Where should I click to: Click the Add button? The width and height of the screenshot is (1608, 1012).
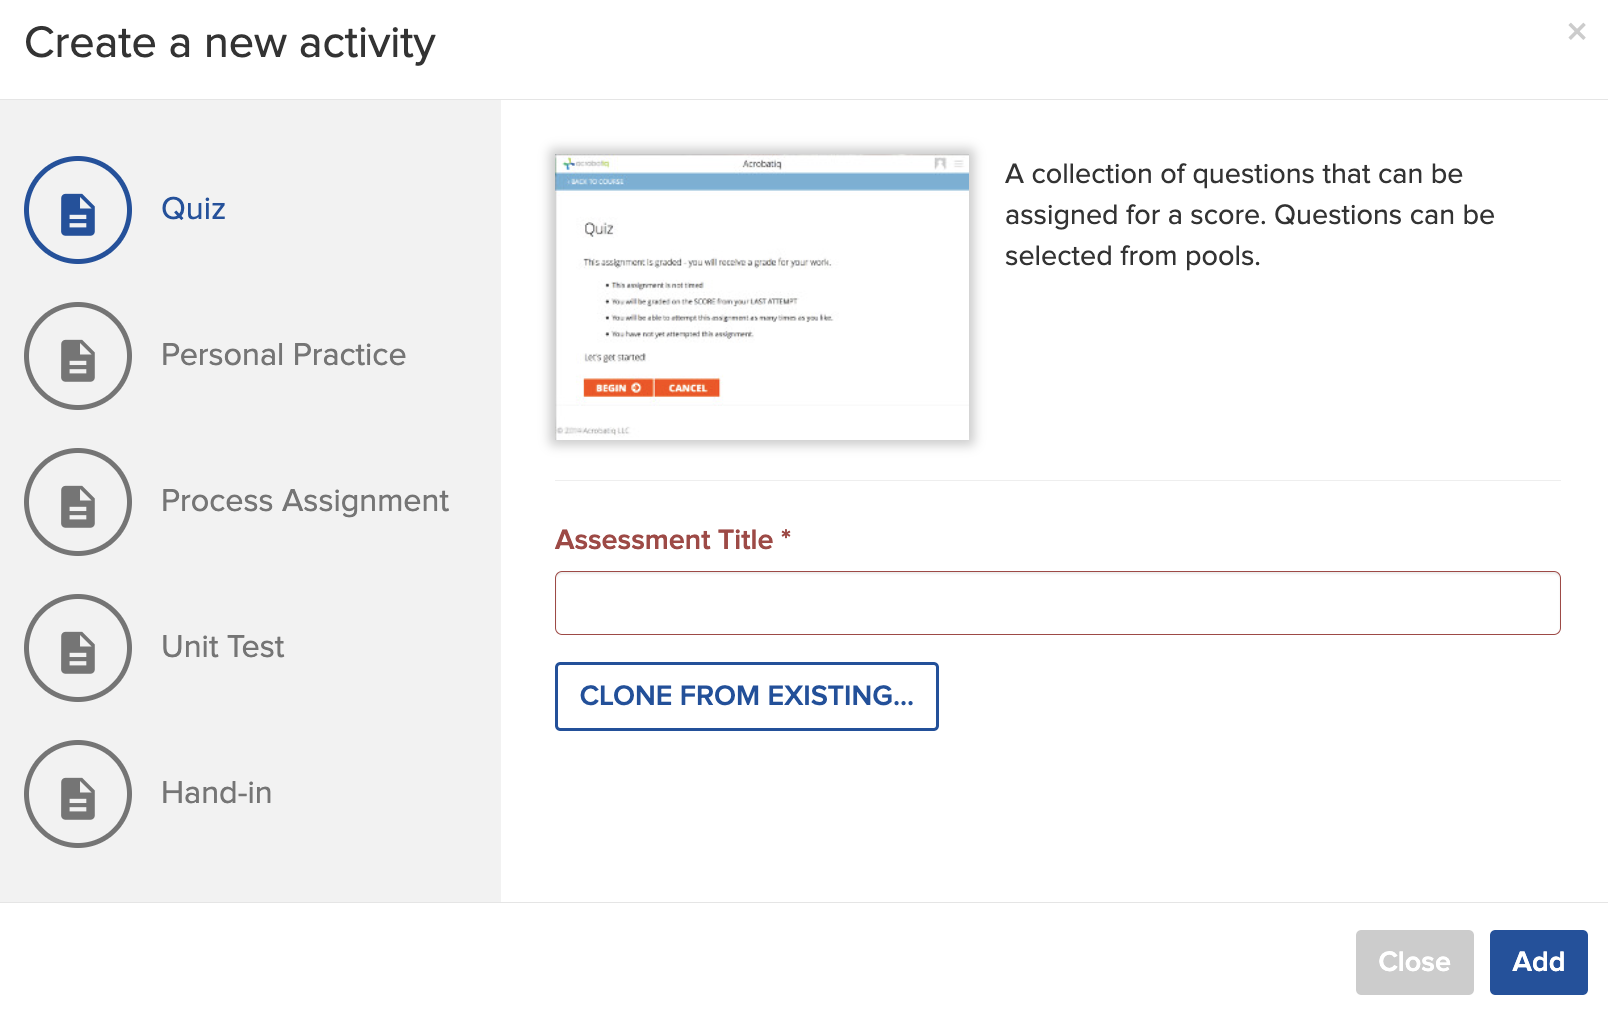[x=1538, y=962]
